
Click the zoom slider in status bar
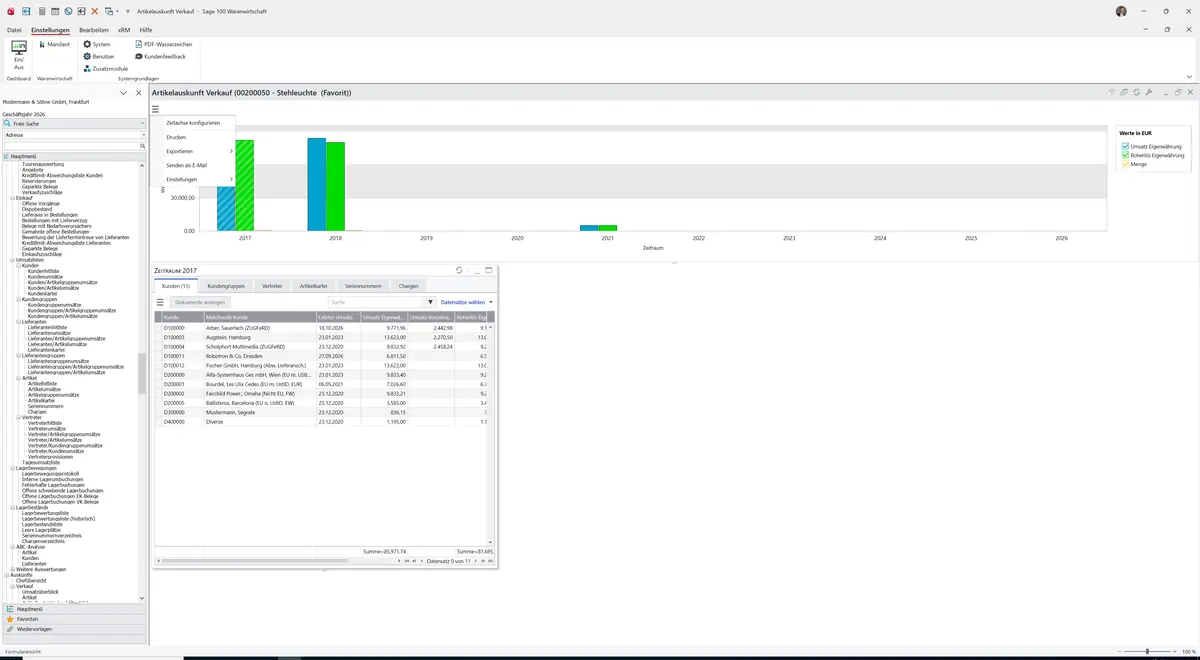(1147, 651)
